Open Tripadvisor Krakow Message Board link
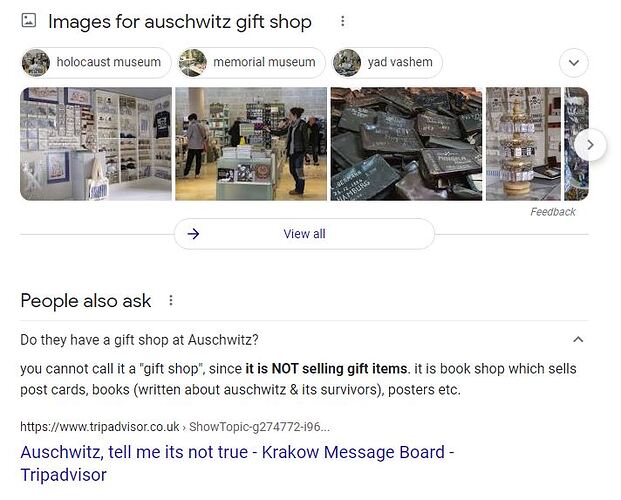Image resolution: width=621 pixels, height=500 pixels. [237, 463]
